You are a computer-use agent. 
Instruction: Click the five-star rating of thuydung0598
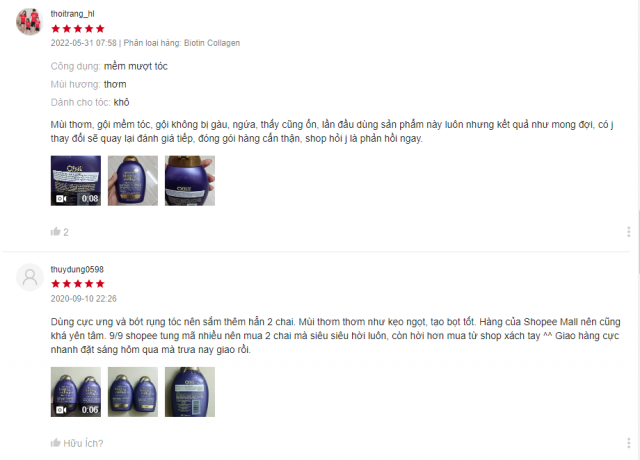tap(78, 284)
